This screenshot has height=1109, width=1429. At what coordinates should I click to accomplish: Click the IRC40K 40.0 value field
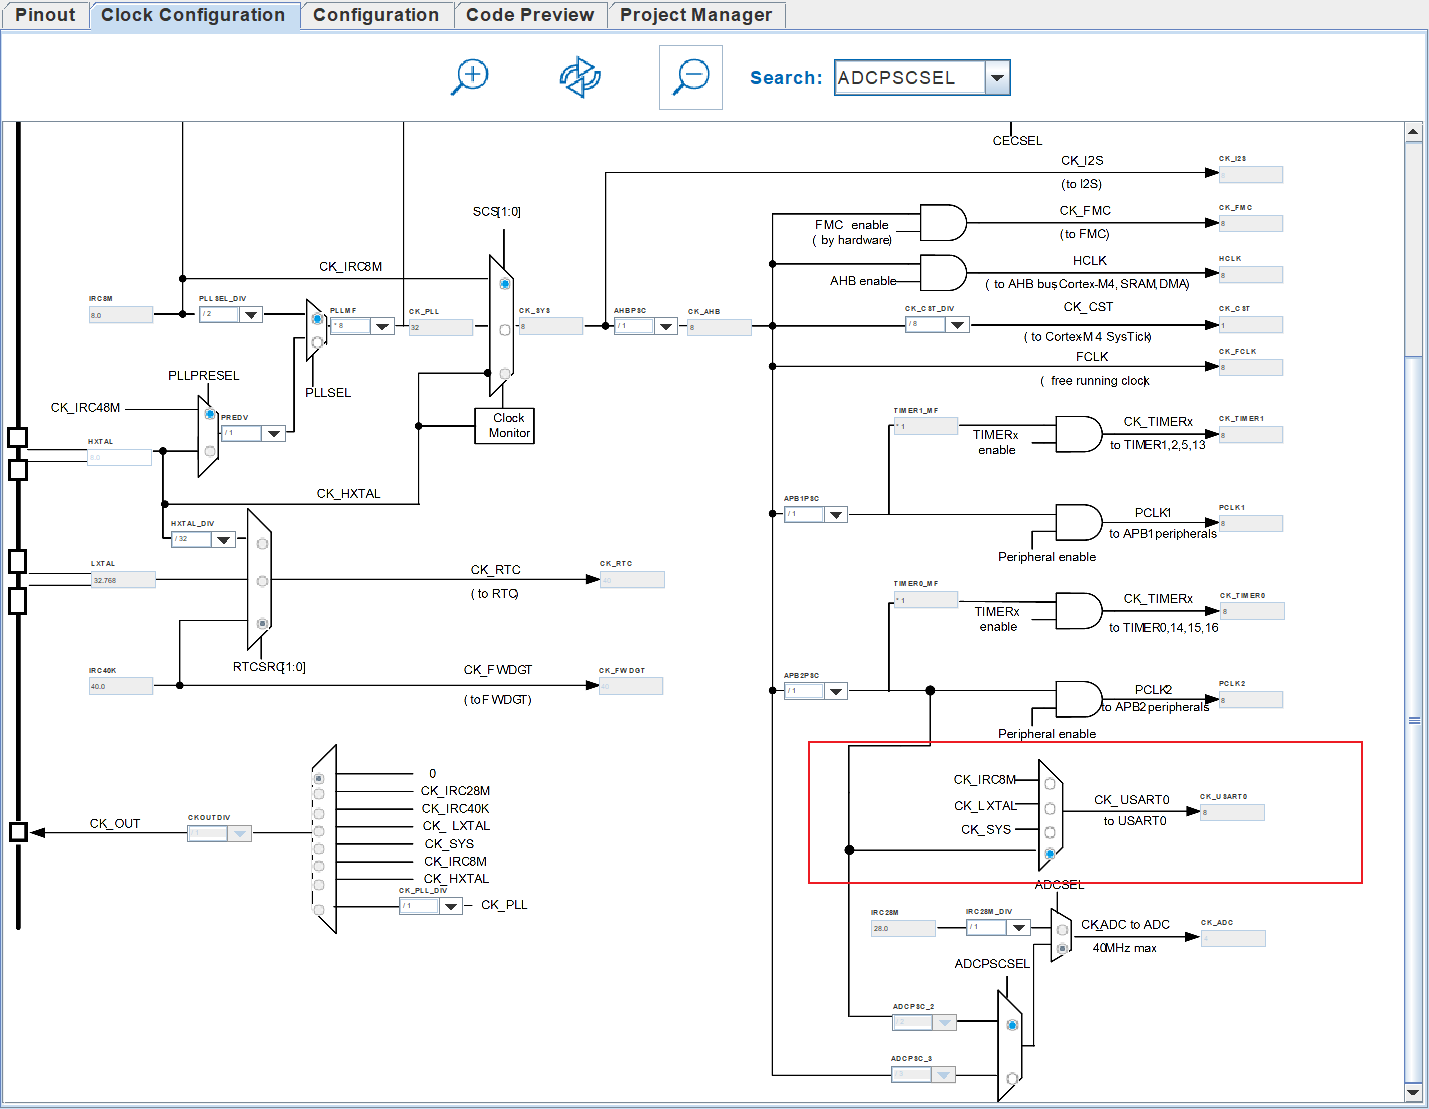click(x=121, y=686)
